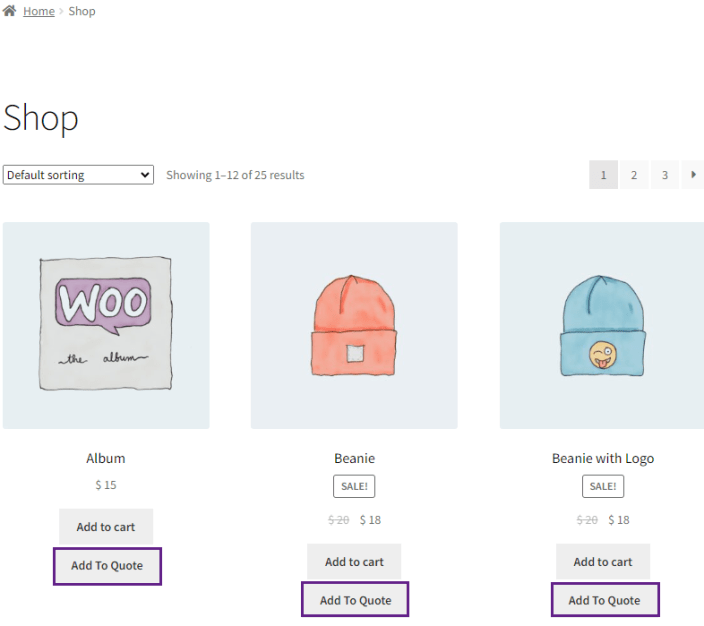Add the Album to cart
Image resolution: width=704 pixels, height=626 pixels.
pyautogui.click(x=106, y=526)
